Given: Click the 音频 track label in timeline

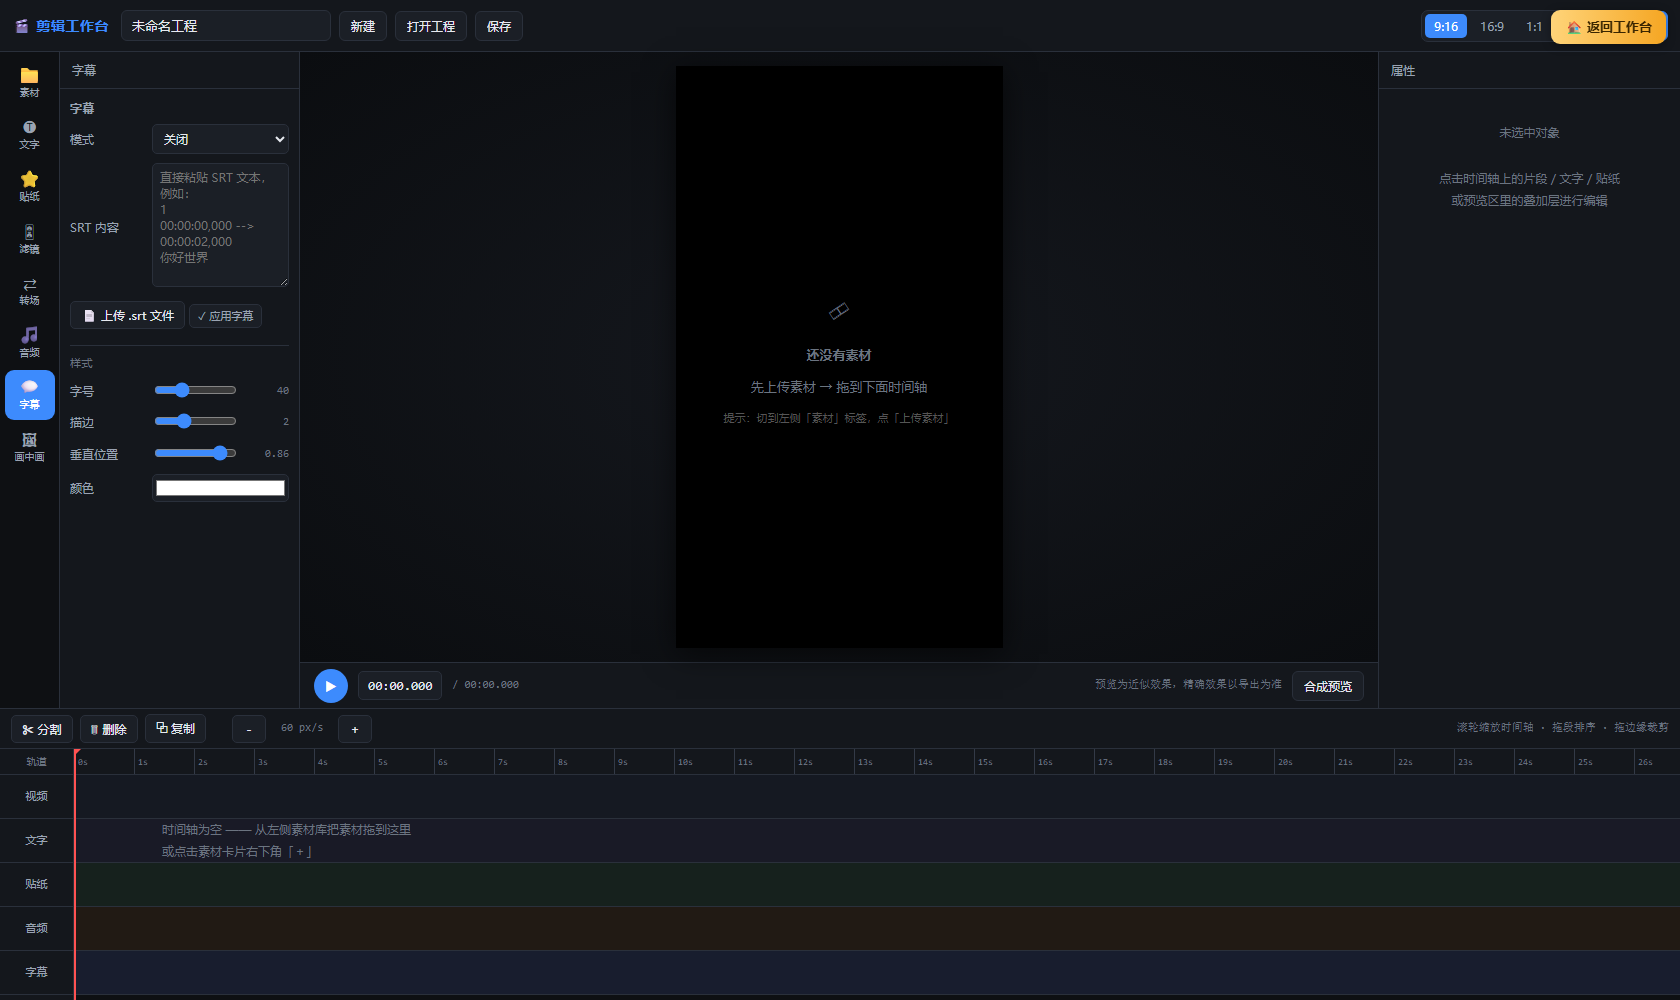Looking at the screenshot, I should click(x=37, y=928).
